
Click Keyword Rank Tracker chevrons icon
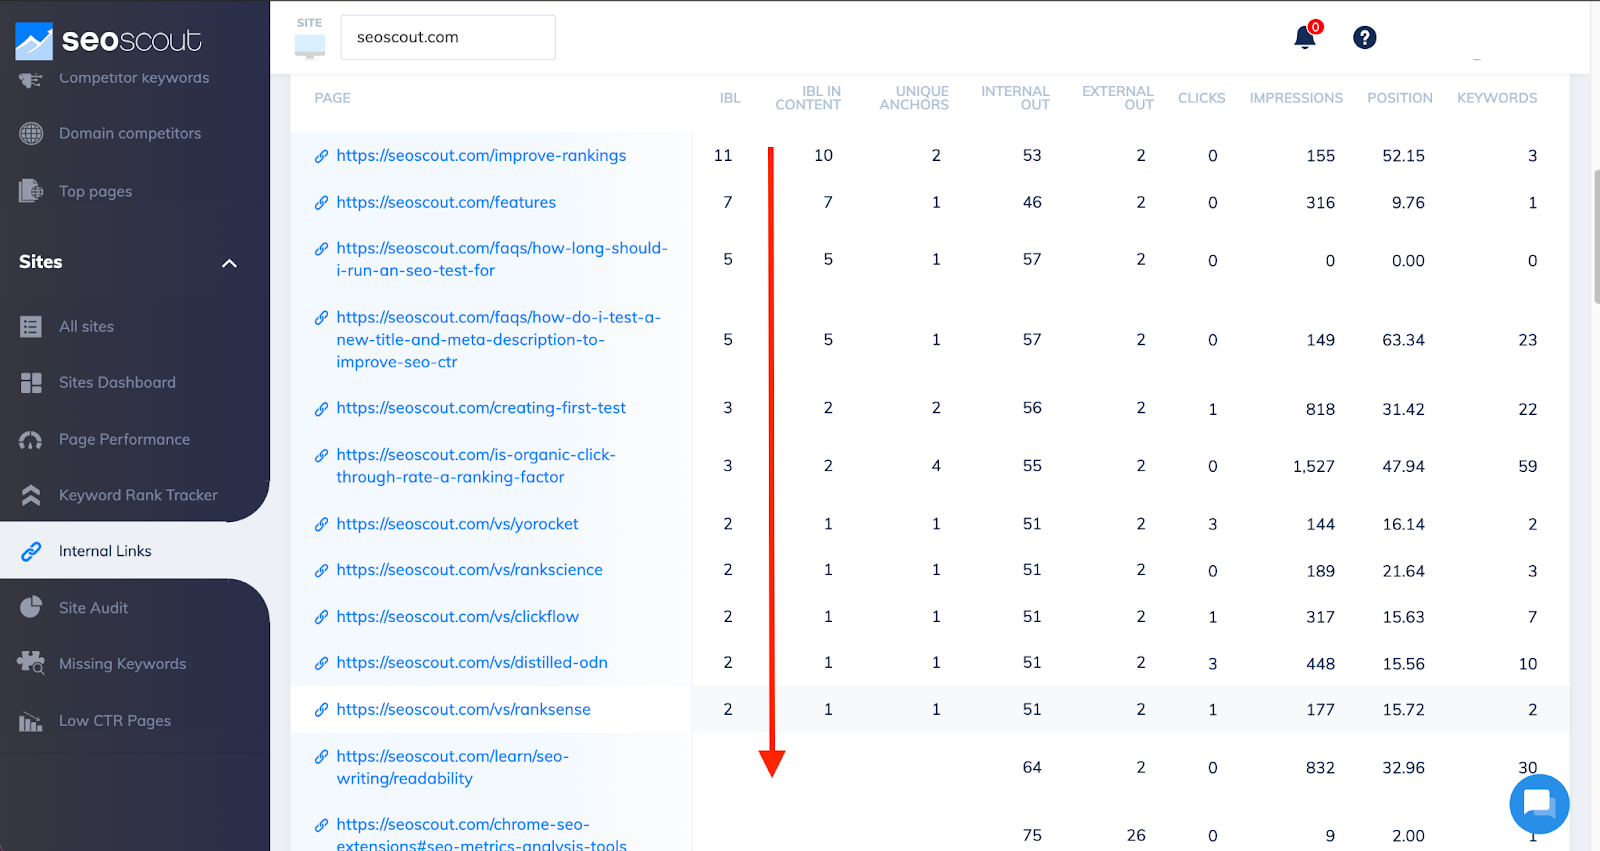coord(31,495)
